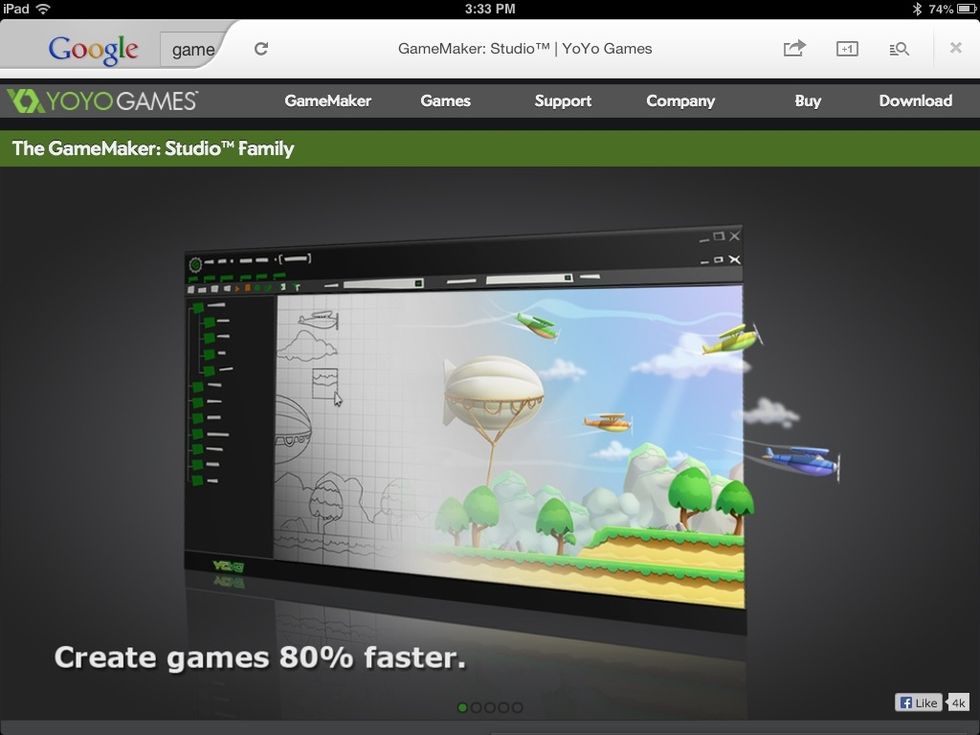Click the Facebook Like button
Image resolution: width=980 pixels, height=735 pixels.
919,702
